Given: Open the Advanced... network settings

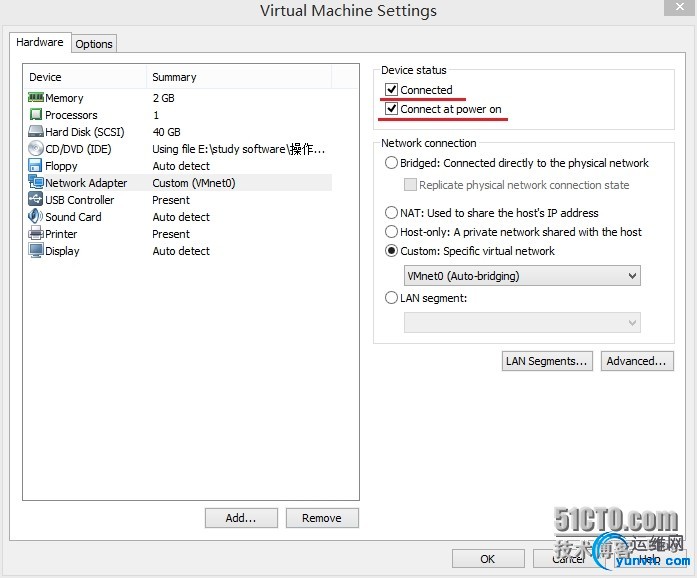Looking at the screenshot, I should (637, 361).
